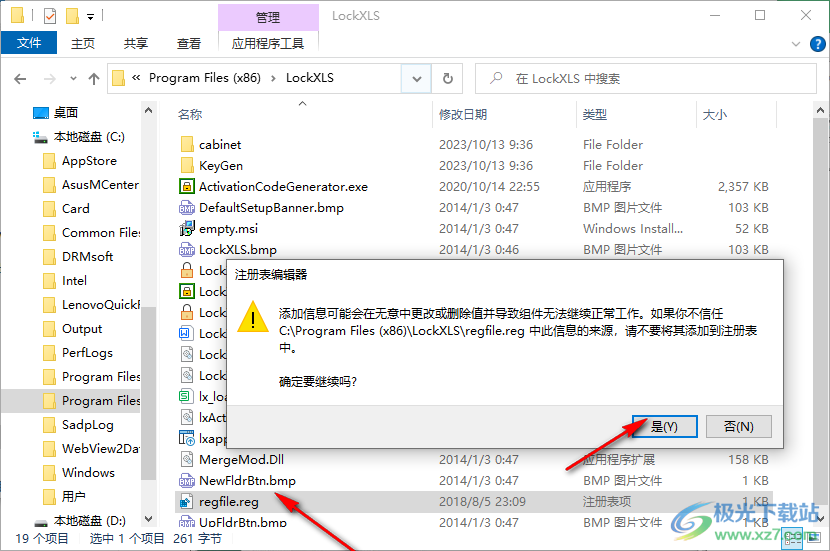Open the recent locations dropdown arrow
The width and height of the screenshot is (830, 551).
[x=73, y=79]
